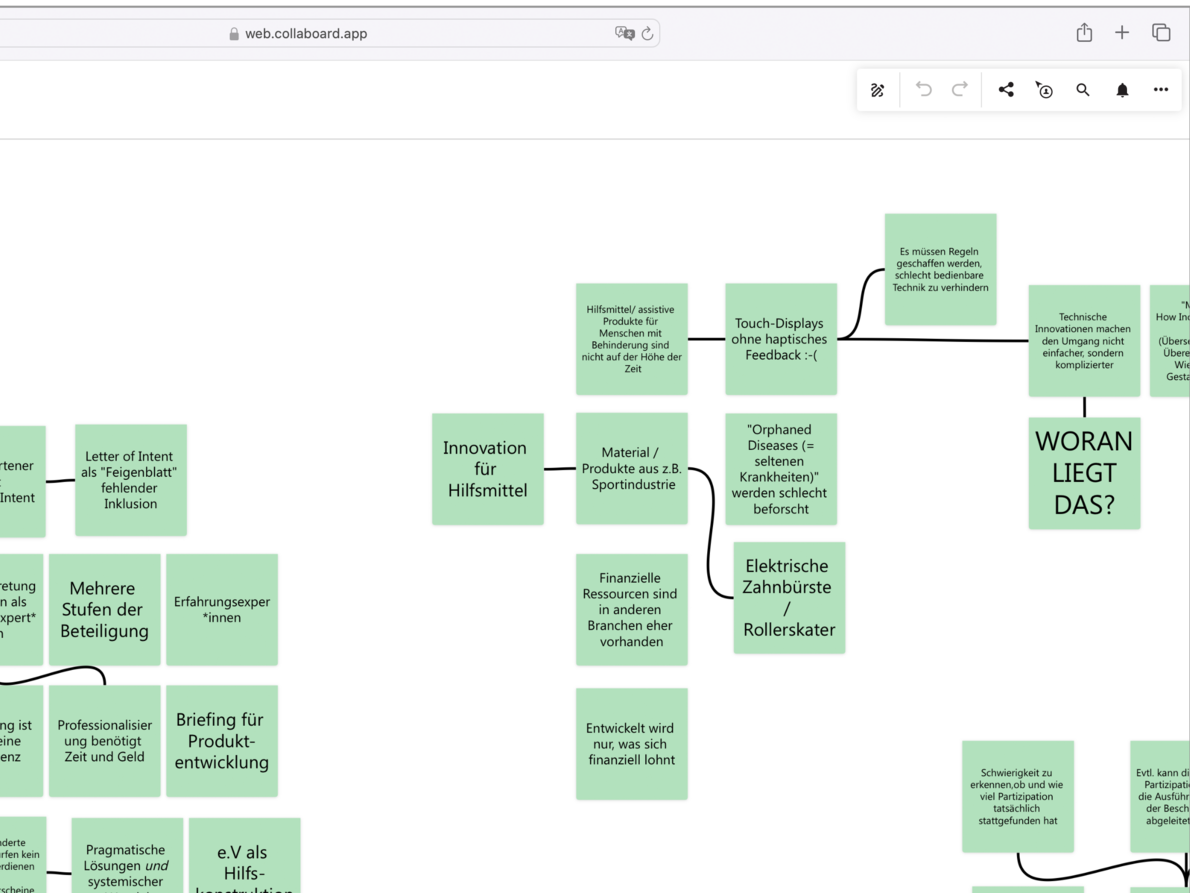Select the 'WORAN LIEGT DAS?' card

(x=1084, y=472)
